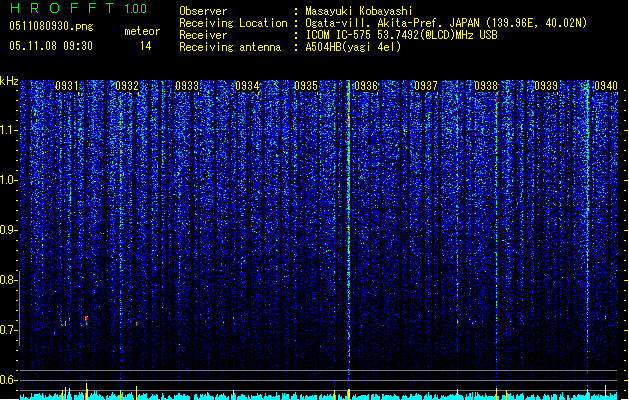Click the date stamp 05.11.08 09:30
Viewport: 629px width, 400px height.
(51, 46)
